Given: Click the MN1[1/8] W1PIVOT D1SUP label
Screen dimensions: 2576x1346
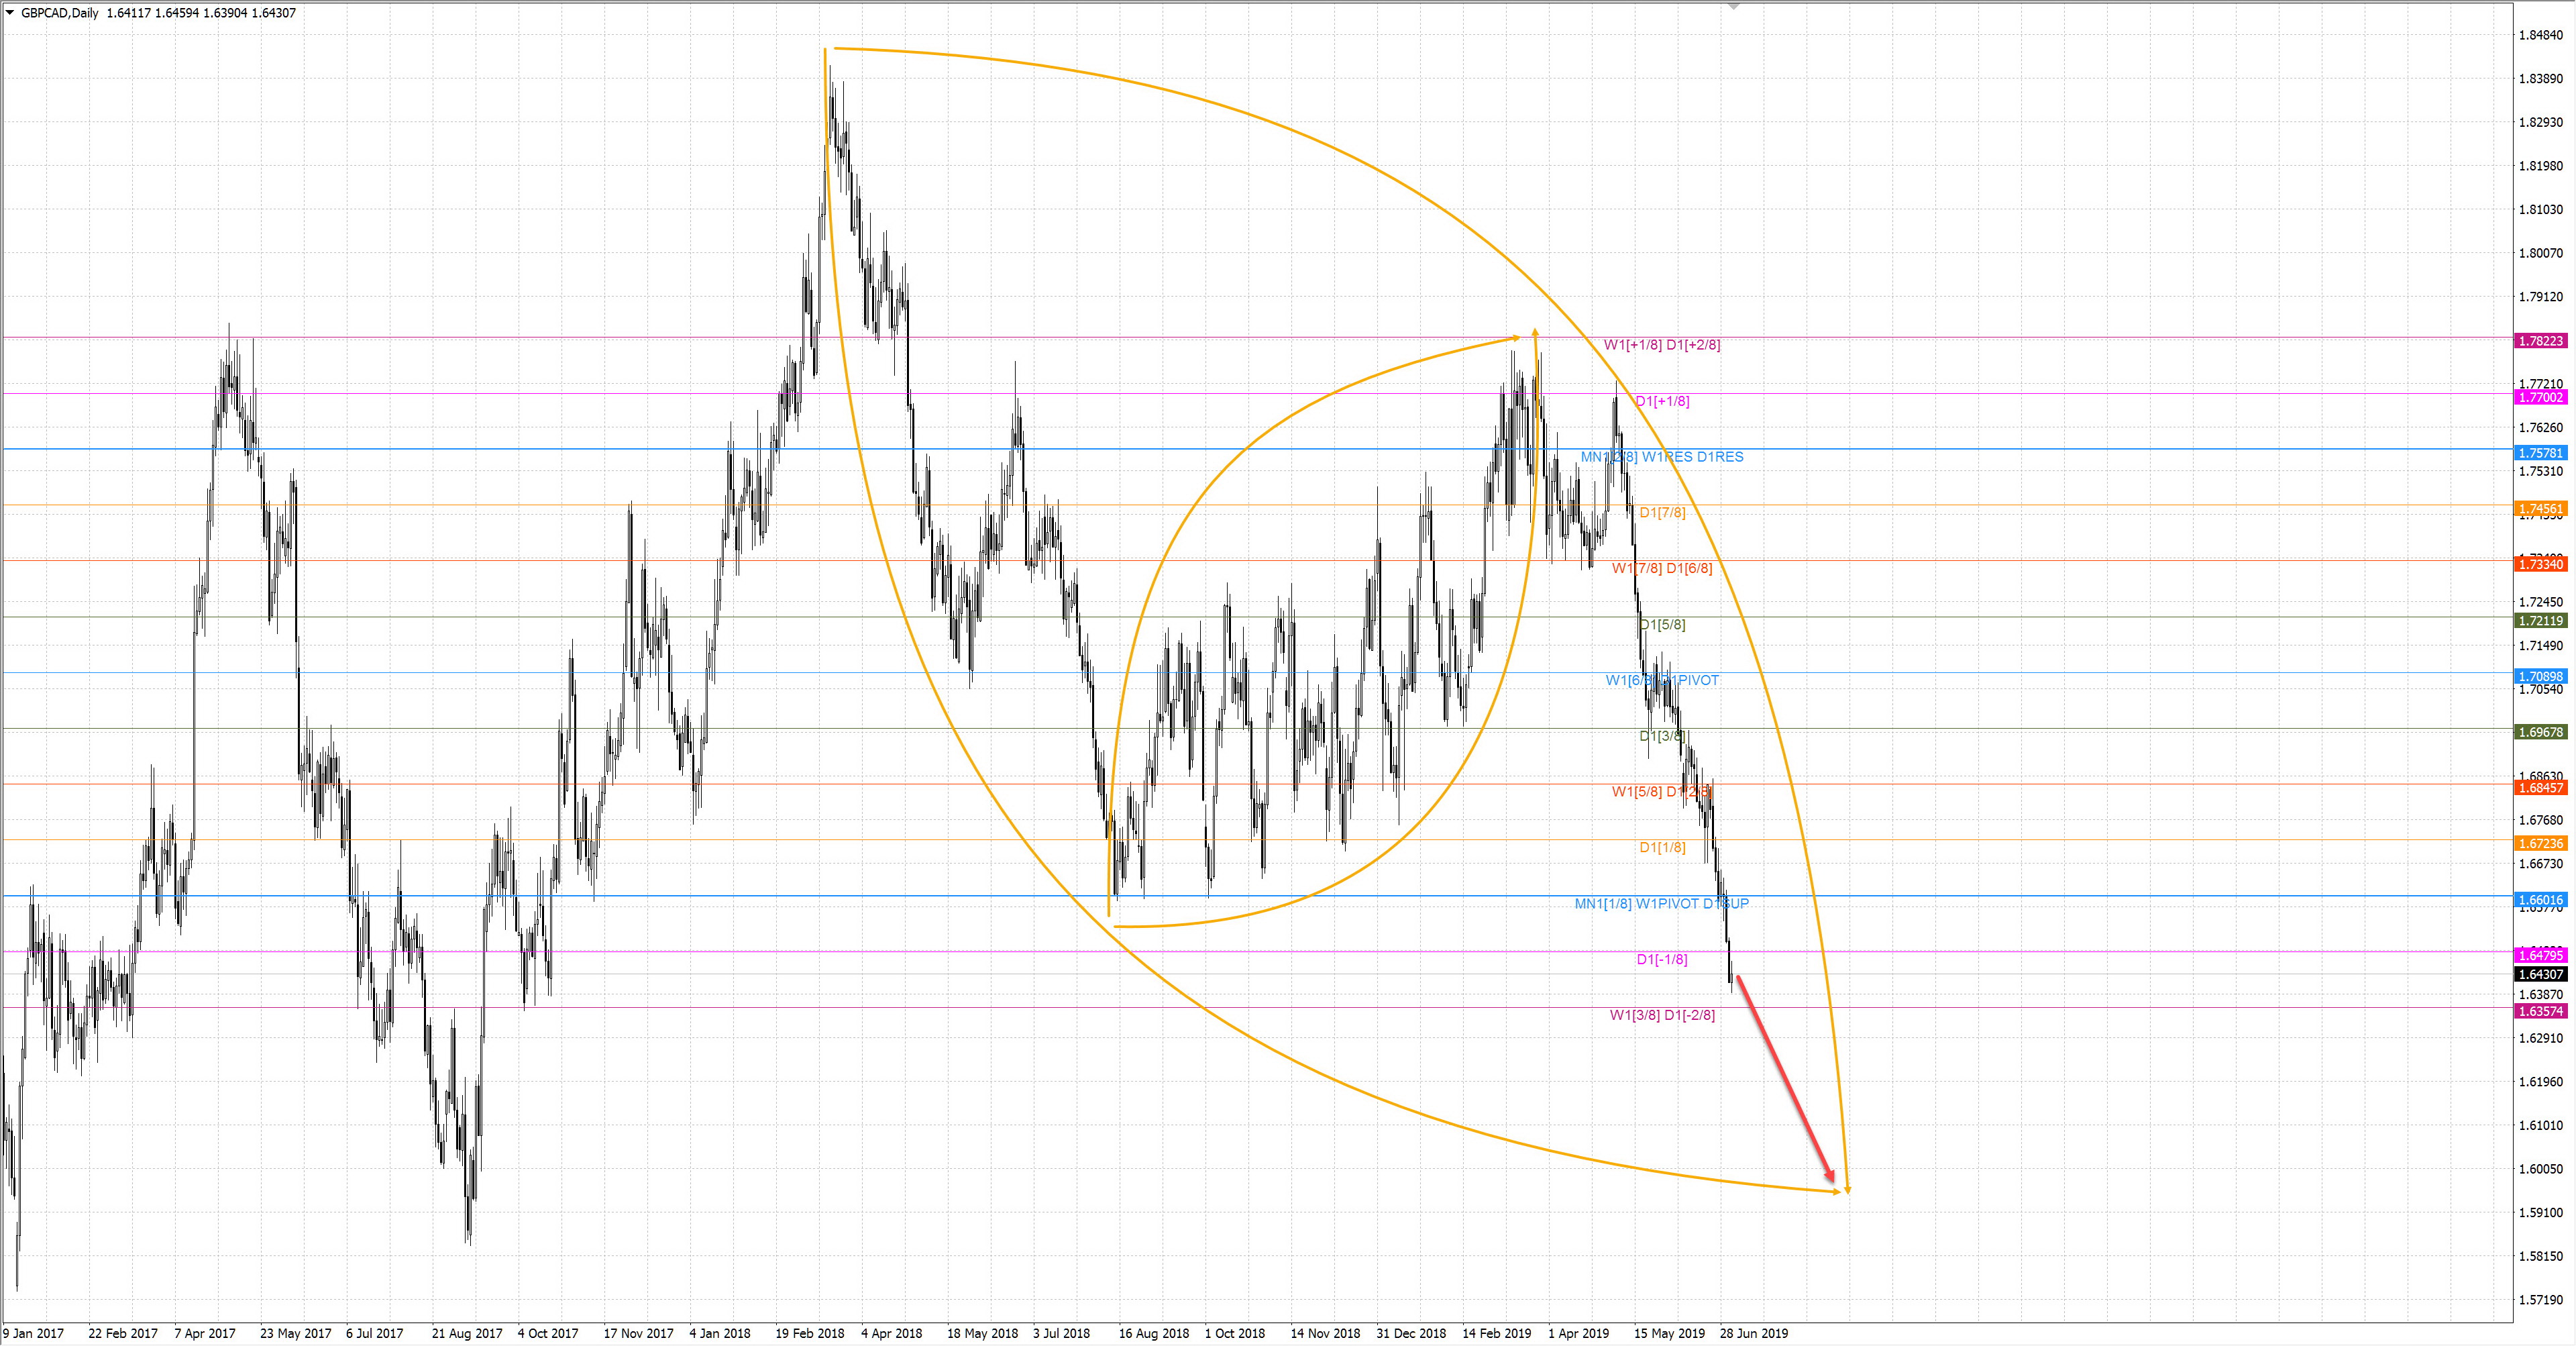Looking at the screenshot, I should point(1661,904).
